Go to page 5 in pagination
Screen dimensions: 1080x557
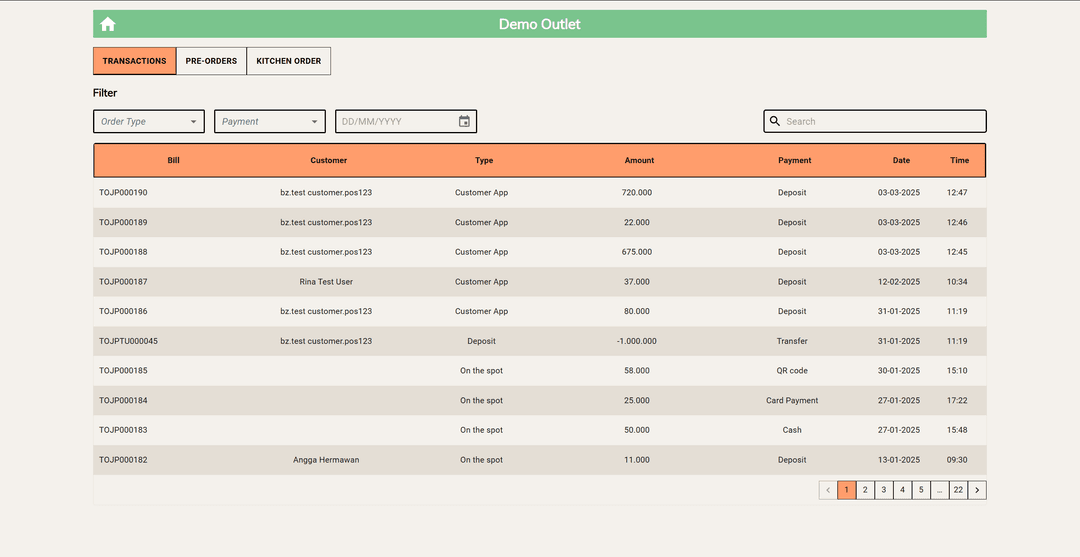pyautogui.click(x=921, y=490)
